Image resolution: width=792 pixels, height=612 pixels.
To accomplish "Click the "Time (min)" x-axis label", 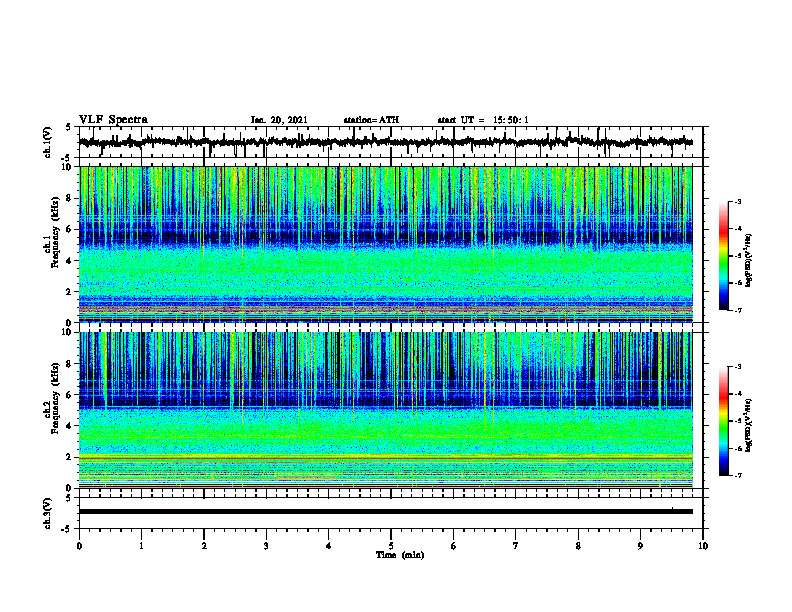I will click(x=400, y=555).
